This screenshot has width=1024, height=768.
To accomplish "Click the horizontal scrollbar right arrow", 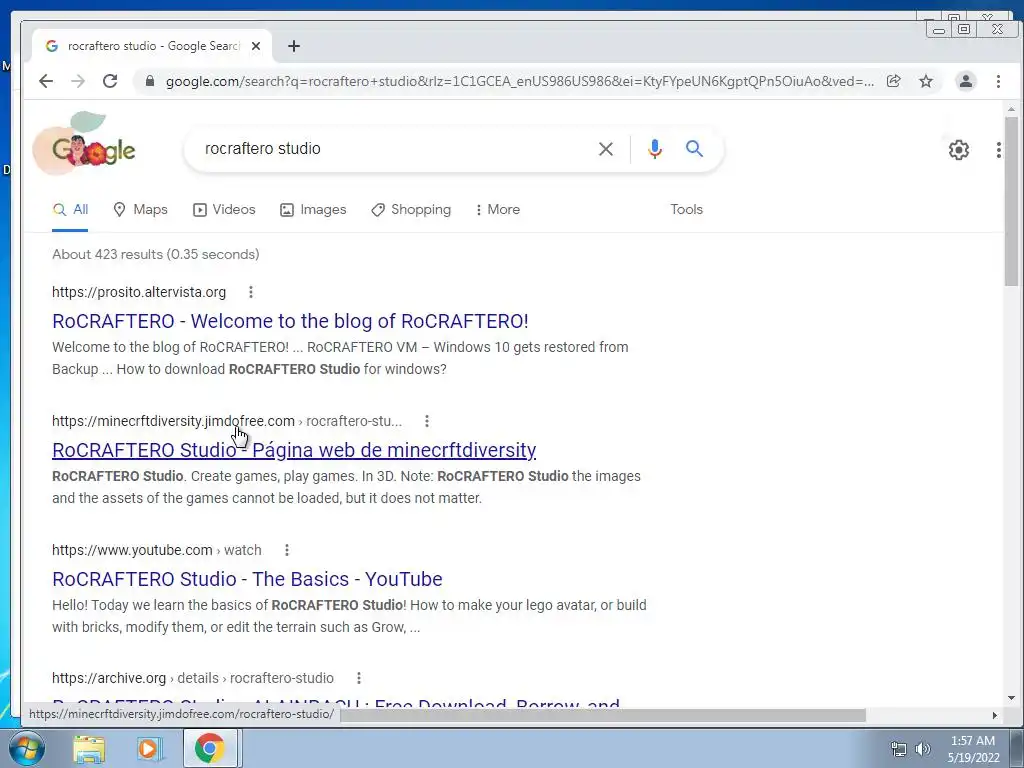I will coord(995,715).
